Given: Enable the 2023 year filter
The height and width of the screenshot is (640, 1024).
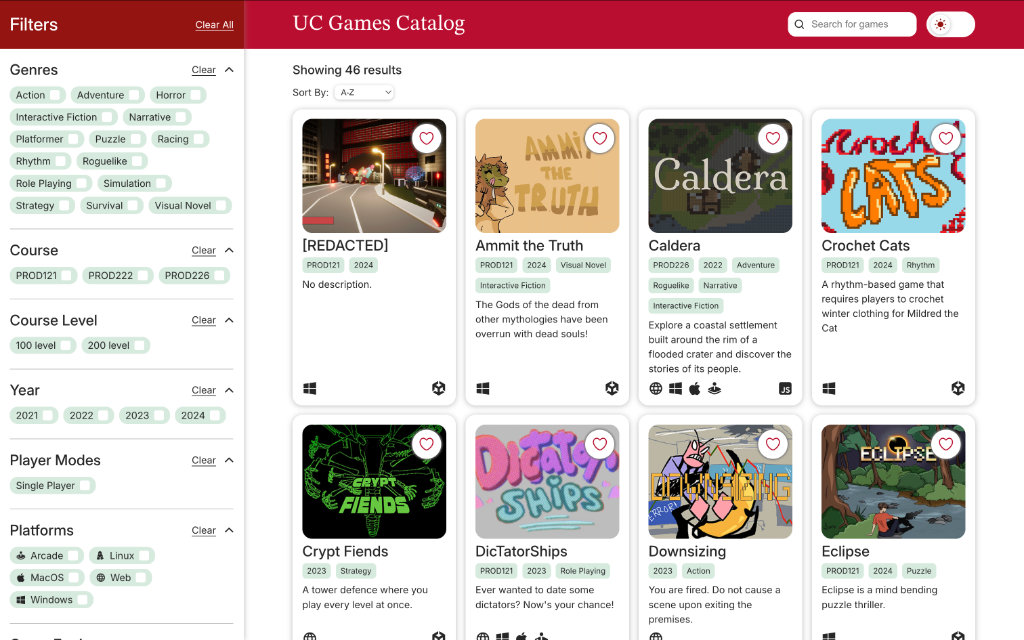Looking at the screenshot, I should pos(144,415).
